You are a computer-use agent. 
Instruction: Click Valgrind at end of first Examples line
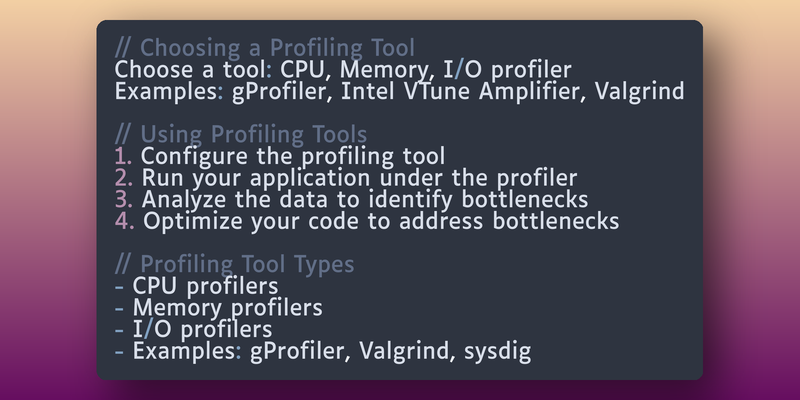click(x=640, y=92)
